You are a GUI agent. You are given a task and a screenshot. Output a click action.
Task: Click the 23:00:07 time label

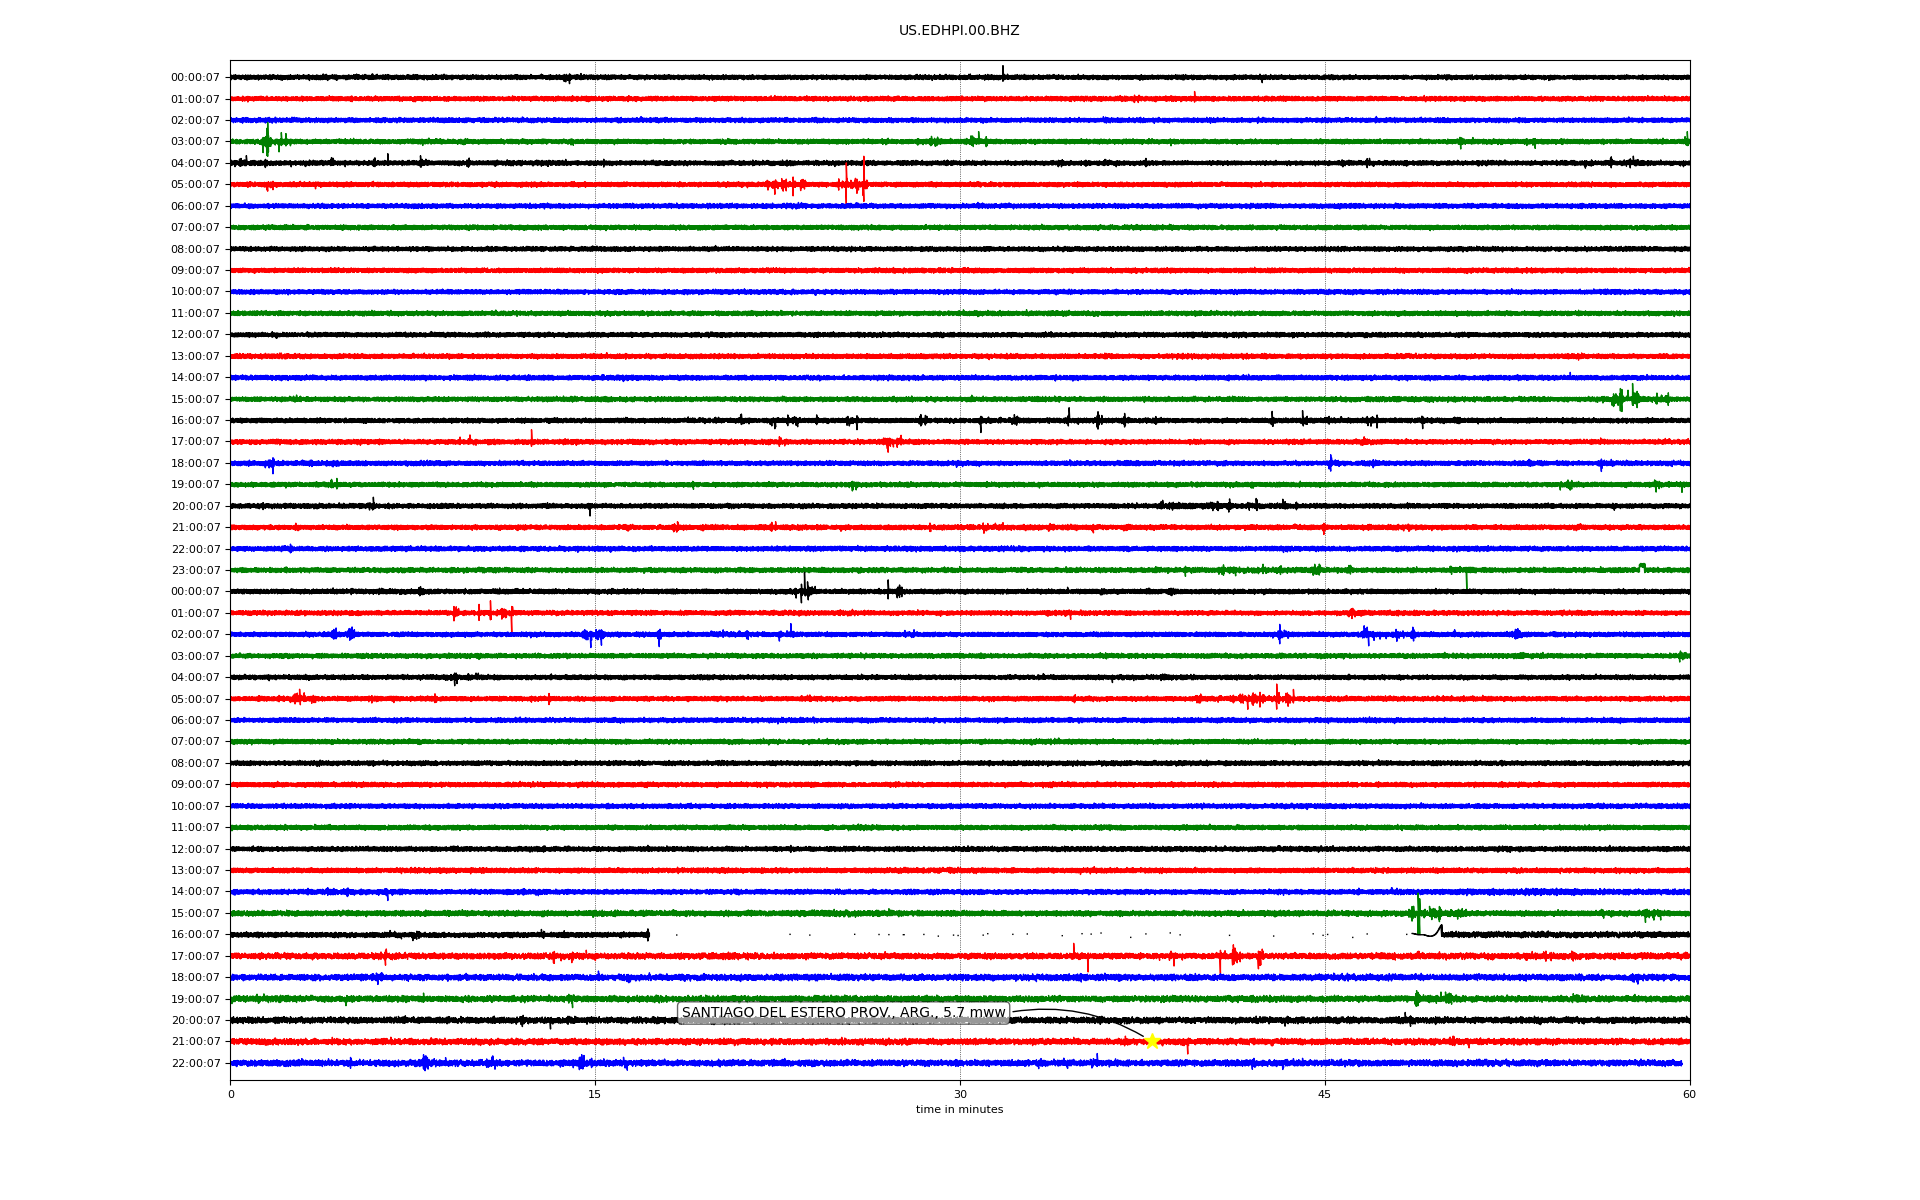tap(195, 570)
